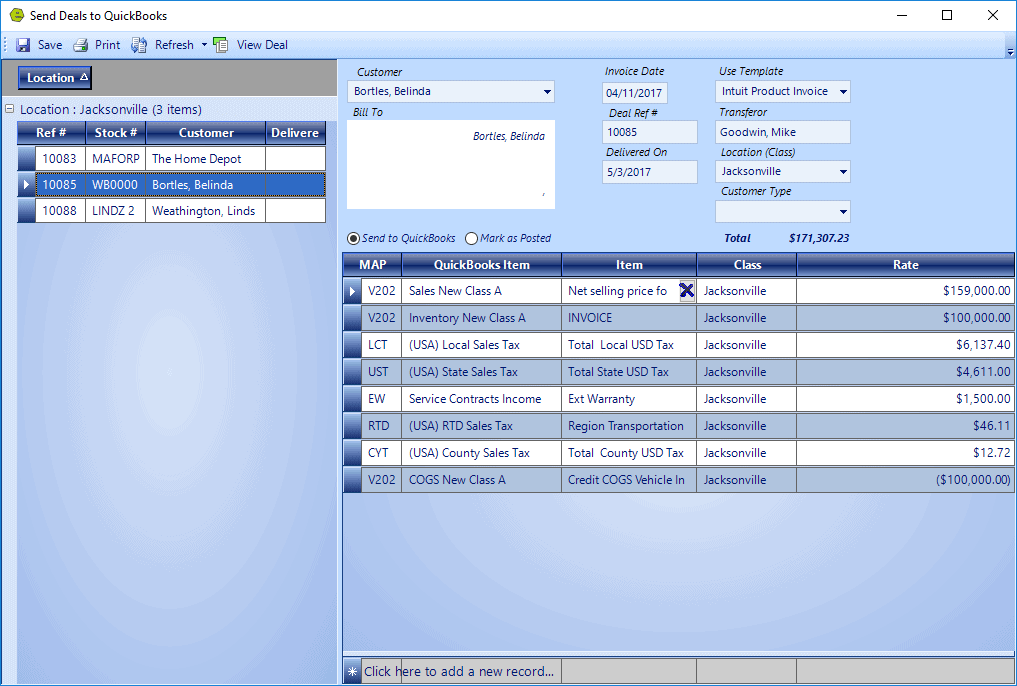Select deal 10088 Weathington row

click(172, 211)
